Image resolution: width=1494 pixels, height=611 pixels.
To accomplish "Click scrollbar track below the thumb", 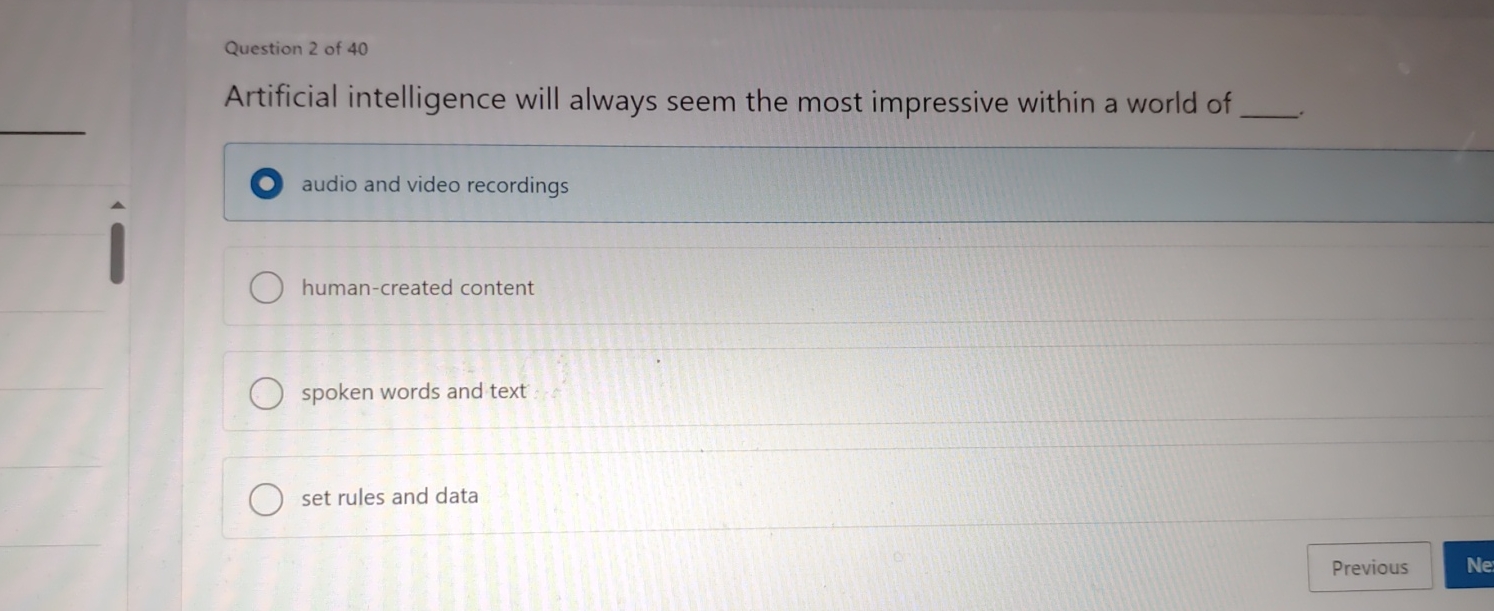I will [x=117, y=420].
